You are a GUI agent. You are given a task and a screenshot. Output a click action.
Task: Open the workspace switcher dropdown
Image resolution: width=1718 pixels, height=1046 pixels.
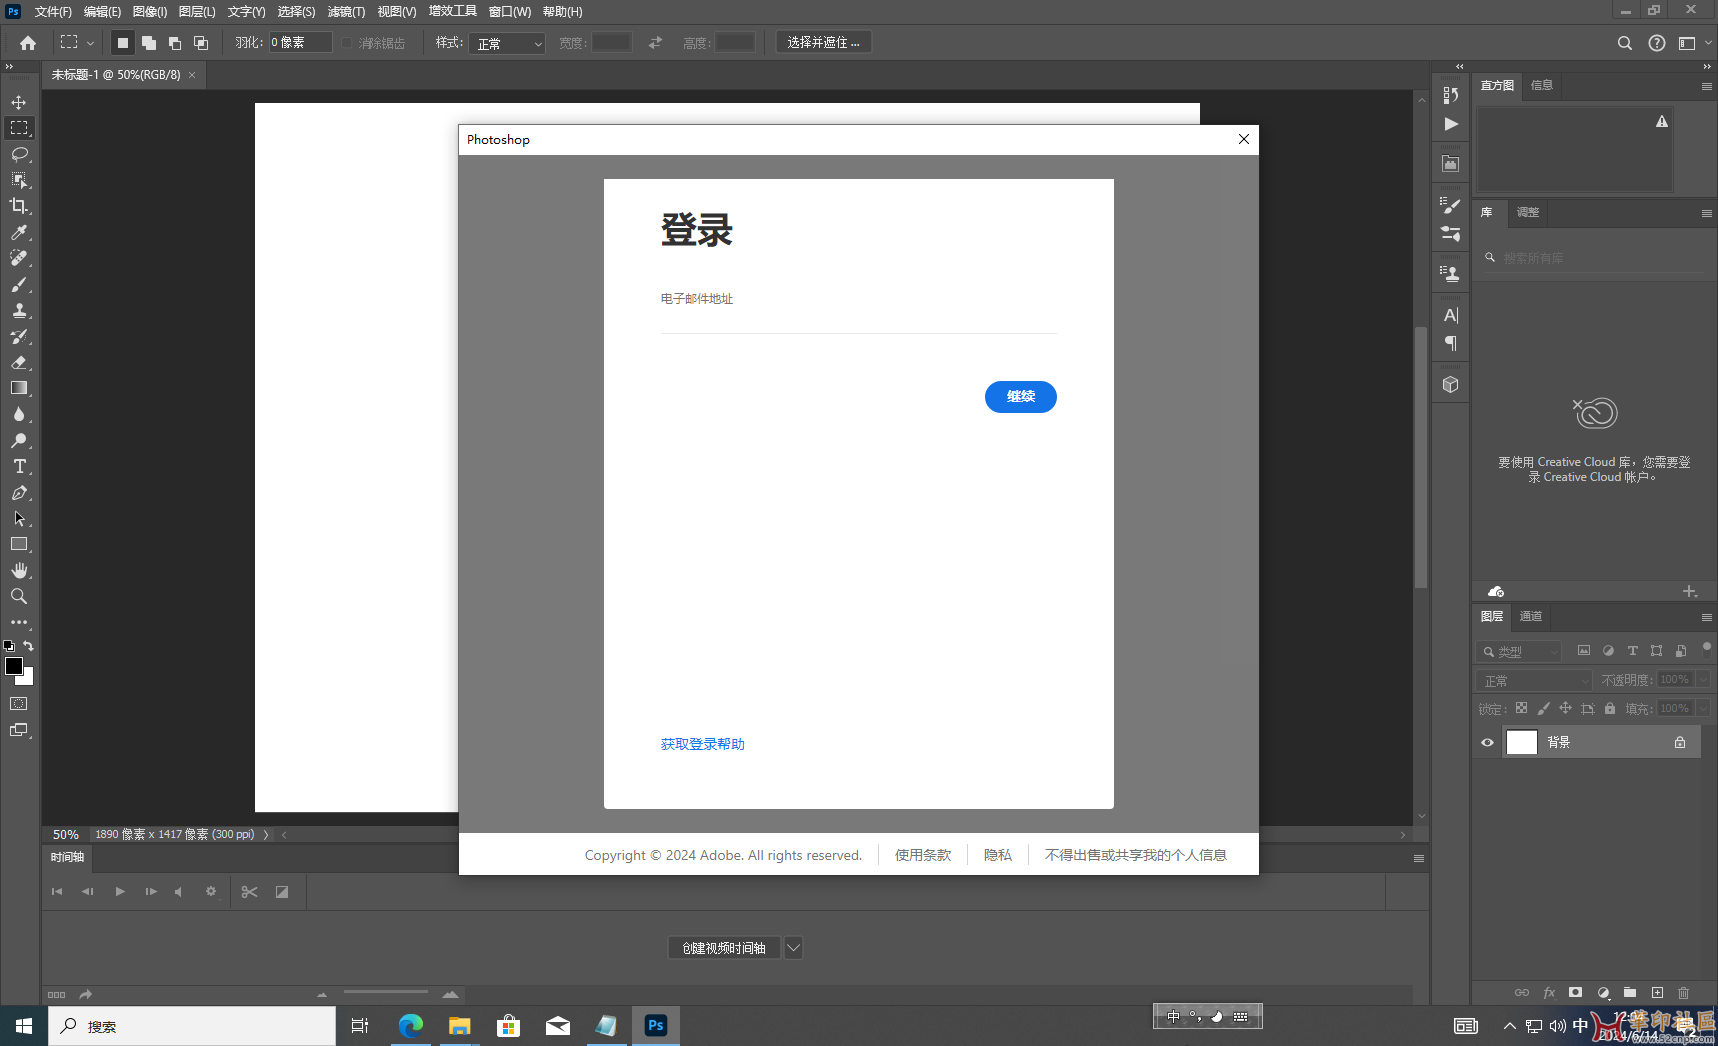tap(1694, 43)
